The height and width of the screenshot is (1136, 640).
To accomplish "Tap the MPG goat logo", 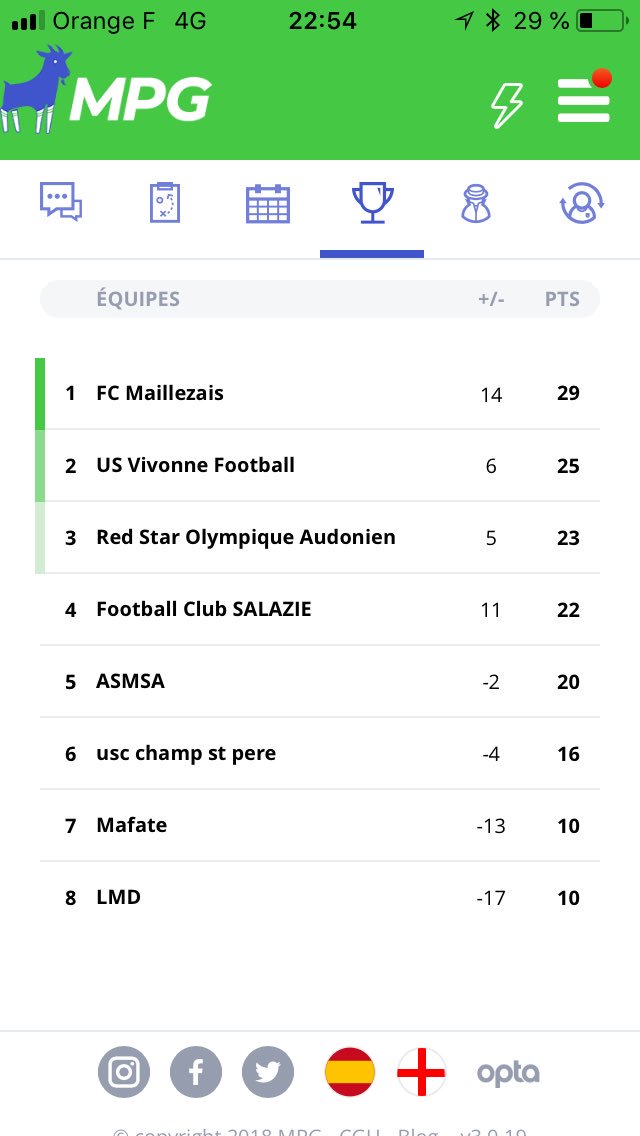I will [x=106, y=90].
